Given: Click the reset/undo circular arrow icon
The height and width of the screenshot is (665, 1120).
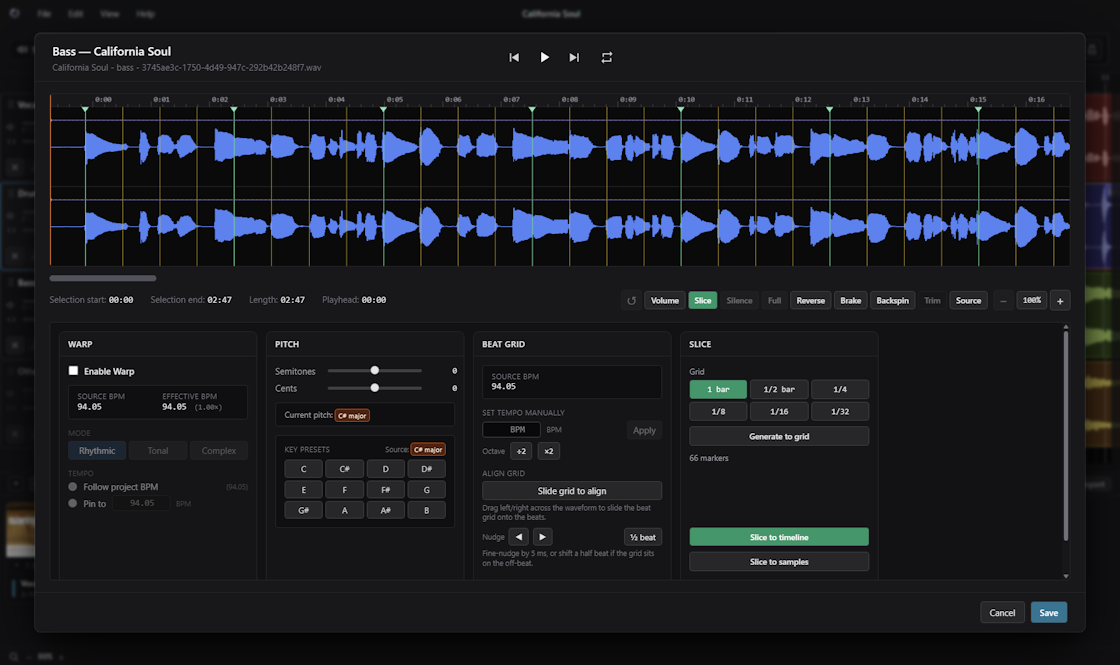Looking at the screenshot, I should [631, 301].
